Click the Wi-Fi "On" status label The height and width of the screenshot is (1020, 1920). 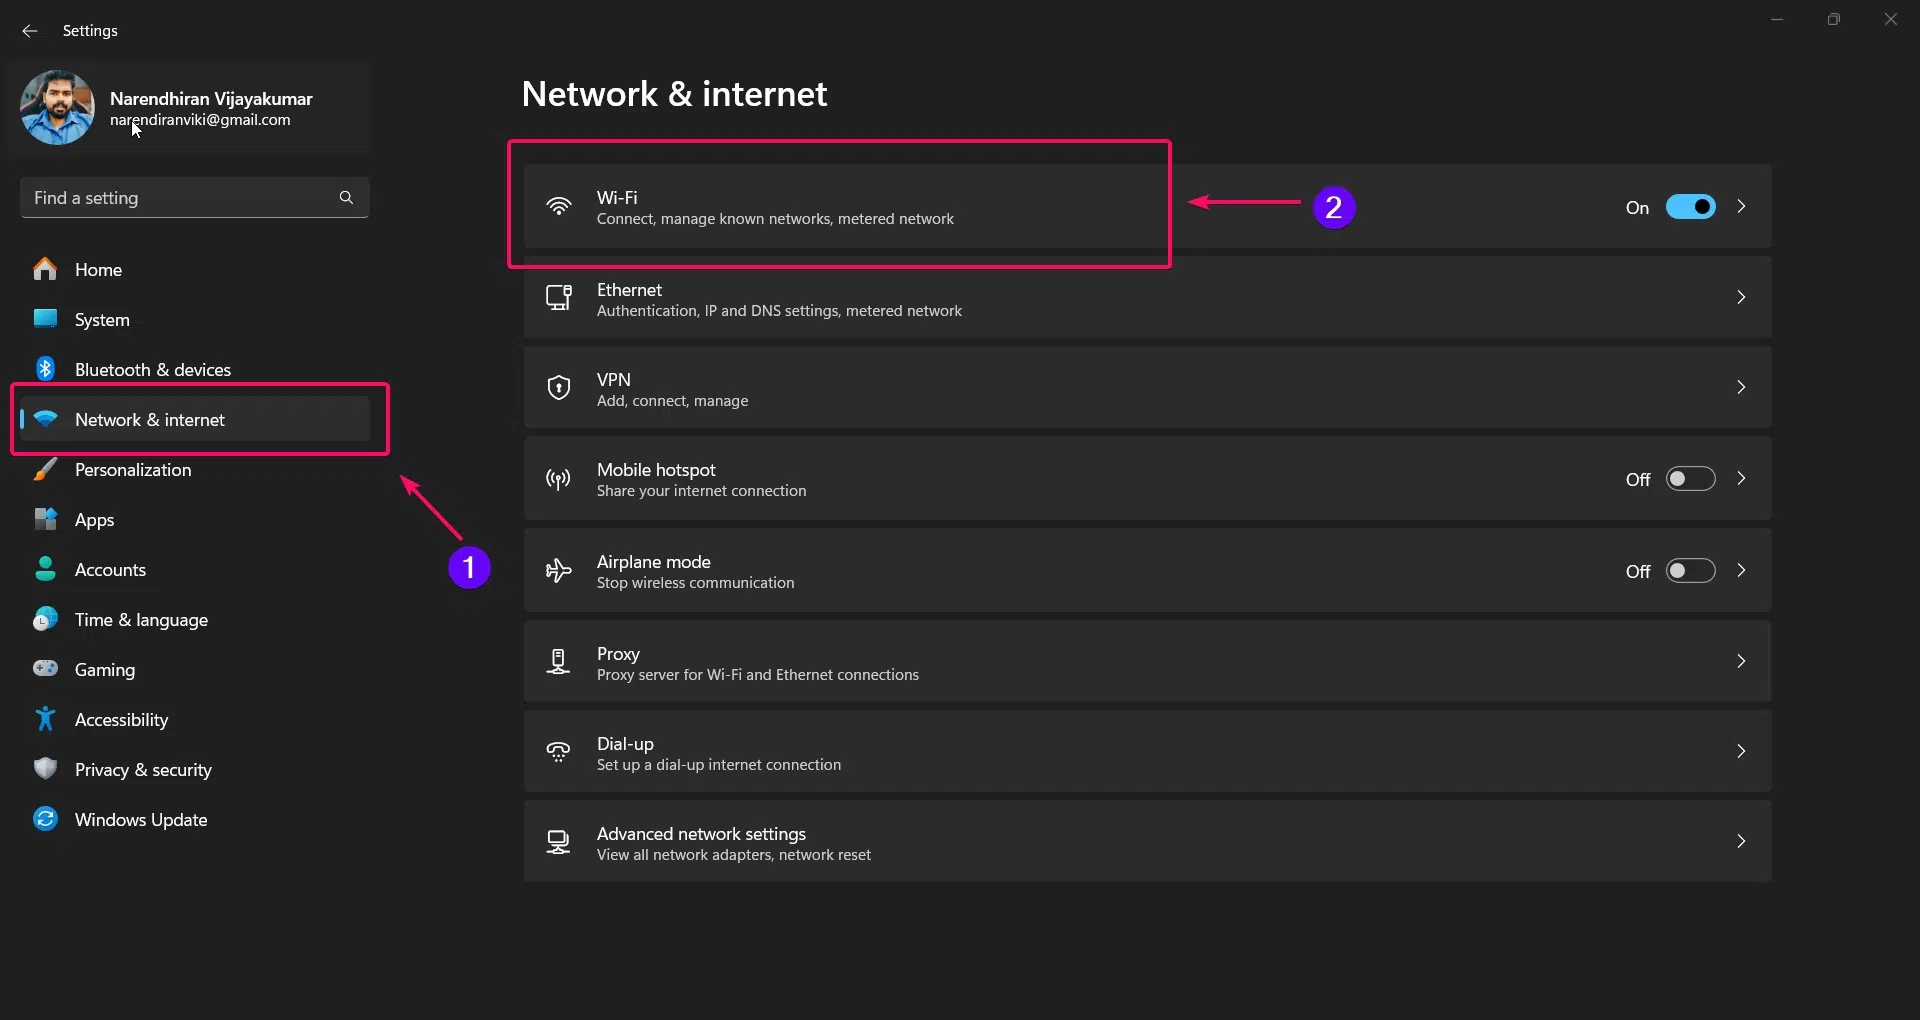point(1637,208)
